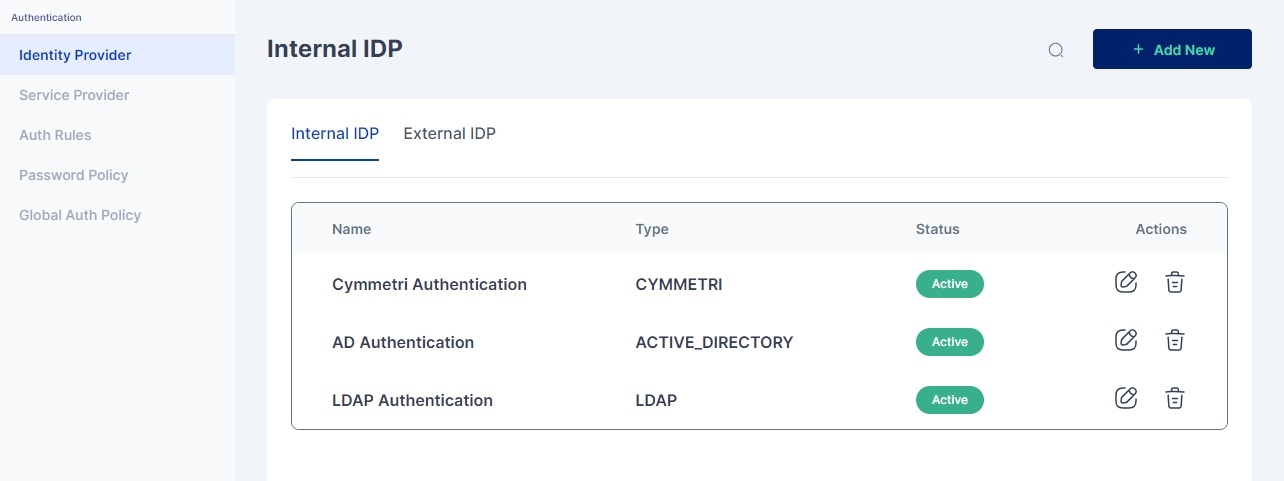Click the Name column header

tap(351, 229)
